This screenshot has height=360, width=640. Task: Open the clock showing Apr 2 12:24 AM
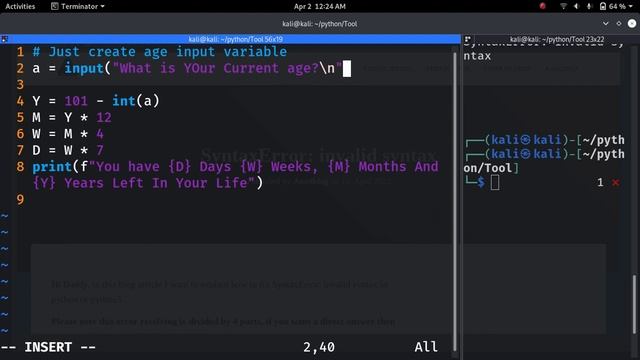pos(320,6)
